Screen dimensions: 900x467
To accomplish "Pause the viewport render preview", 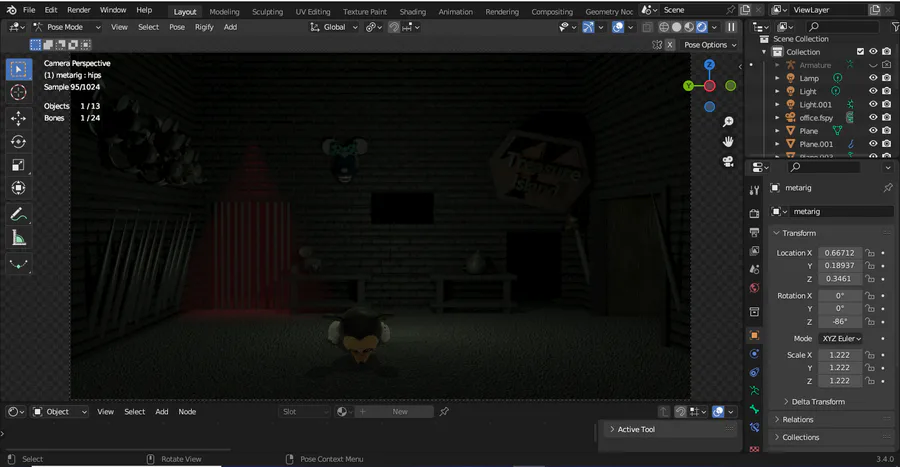I will pyautogui.click(x=731, y=27).
